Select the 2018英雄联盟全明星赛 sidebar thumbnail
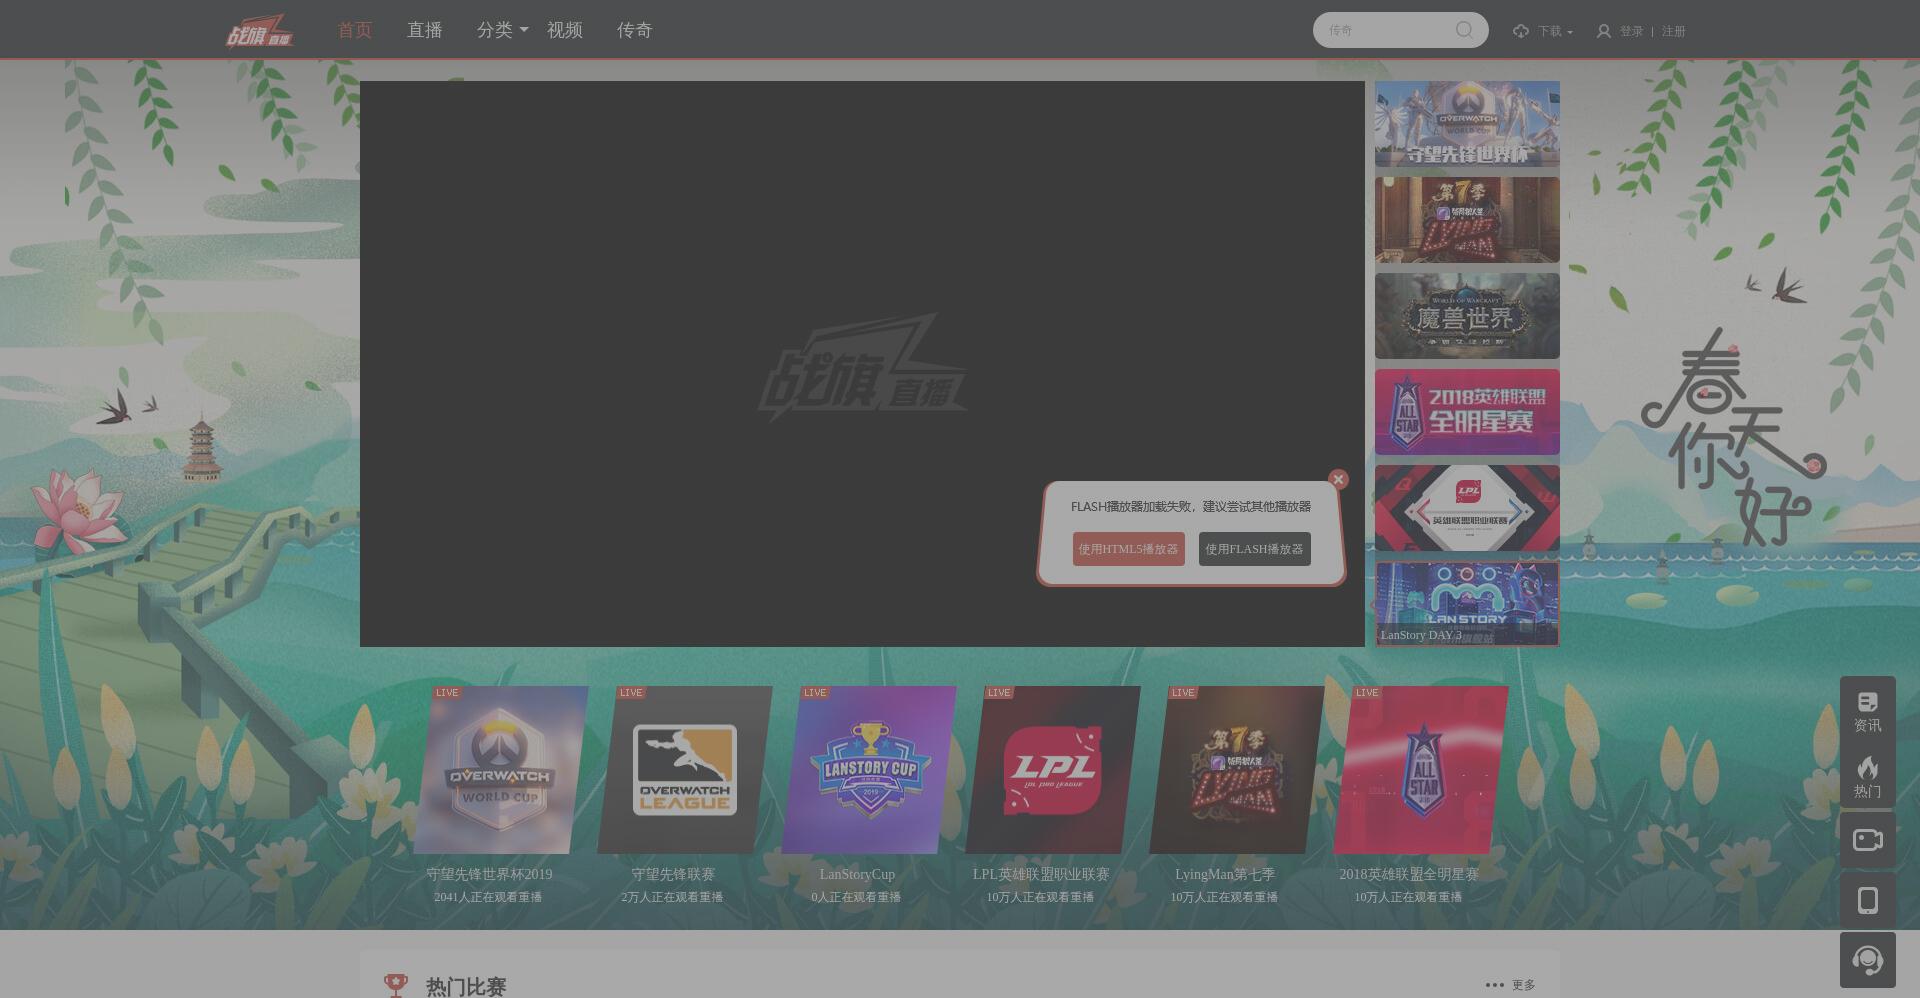This screenshot has height=998, width=1920. (1467, 412)
